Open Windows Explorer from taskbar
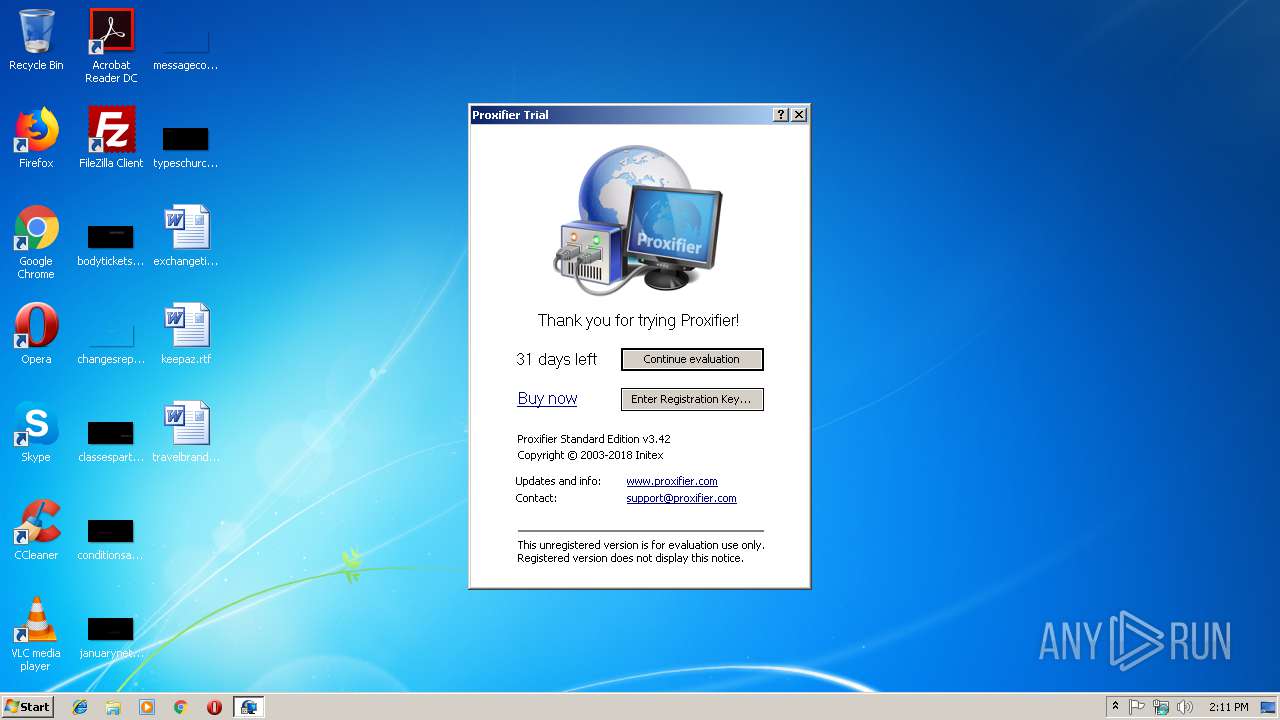The height and width of the screenshot is (720, 1280). [113, 707]
